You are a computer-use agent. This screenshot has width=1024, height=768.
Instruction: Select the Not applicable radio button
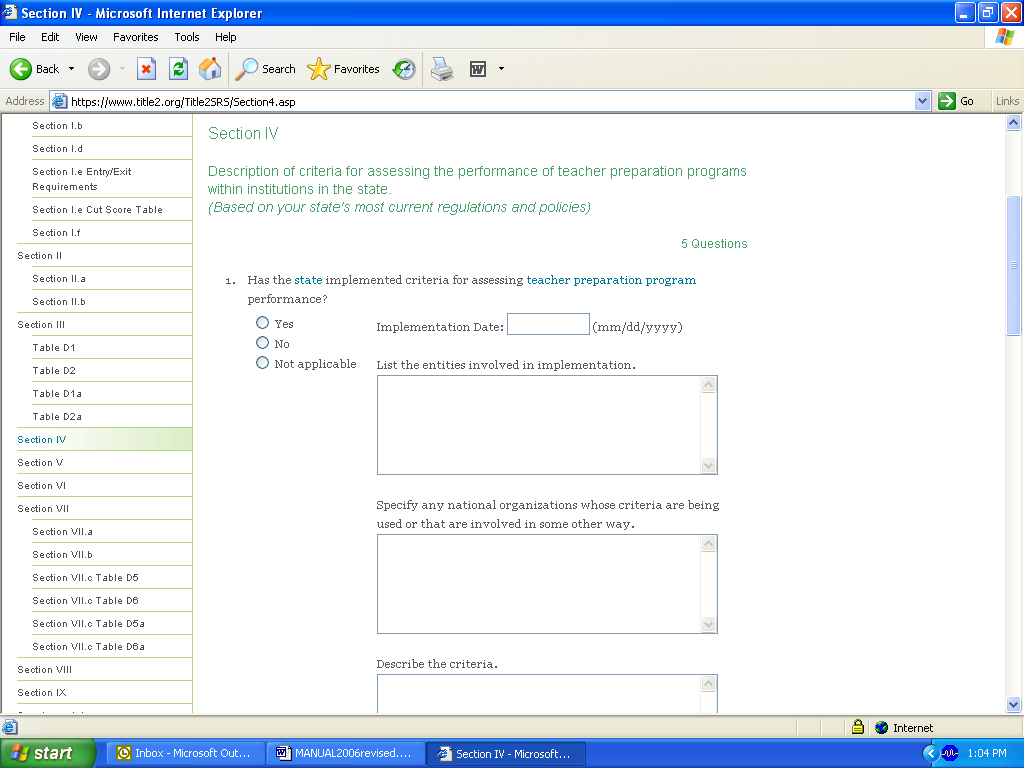[263, 363]
